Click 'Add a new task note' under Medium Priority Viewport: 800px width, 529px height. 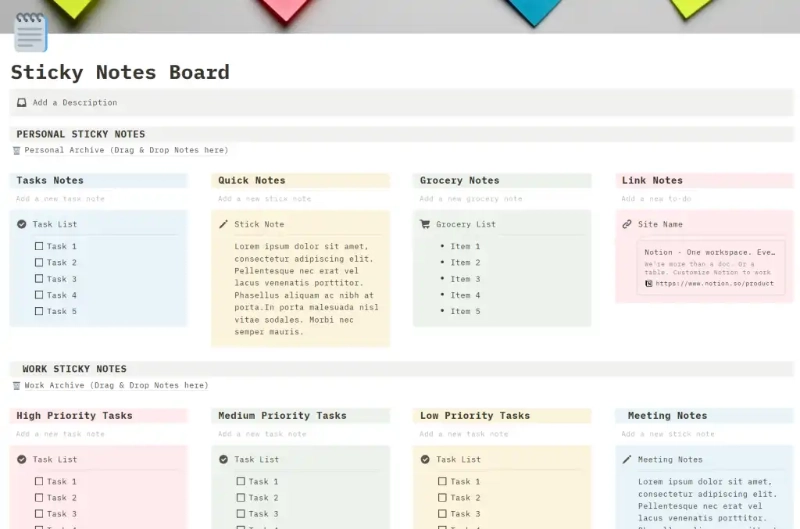[x=262, y=434]
